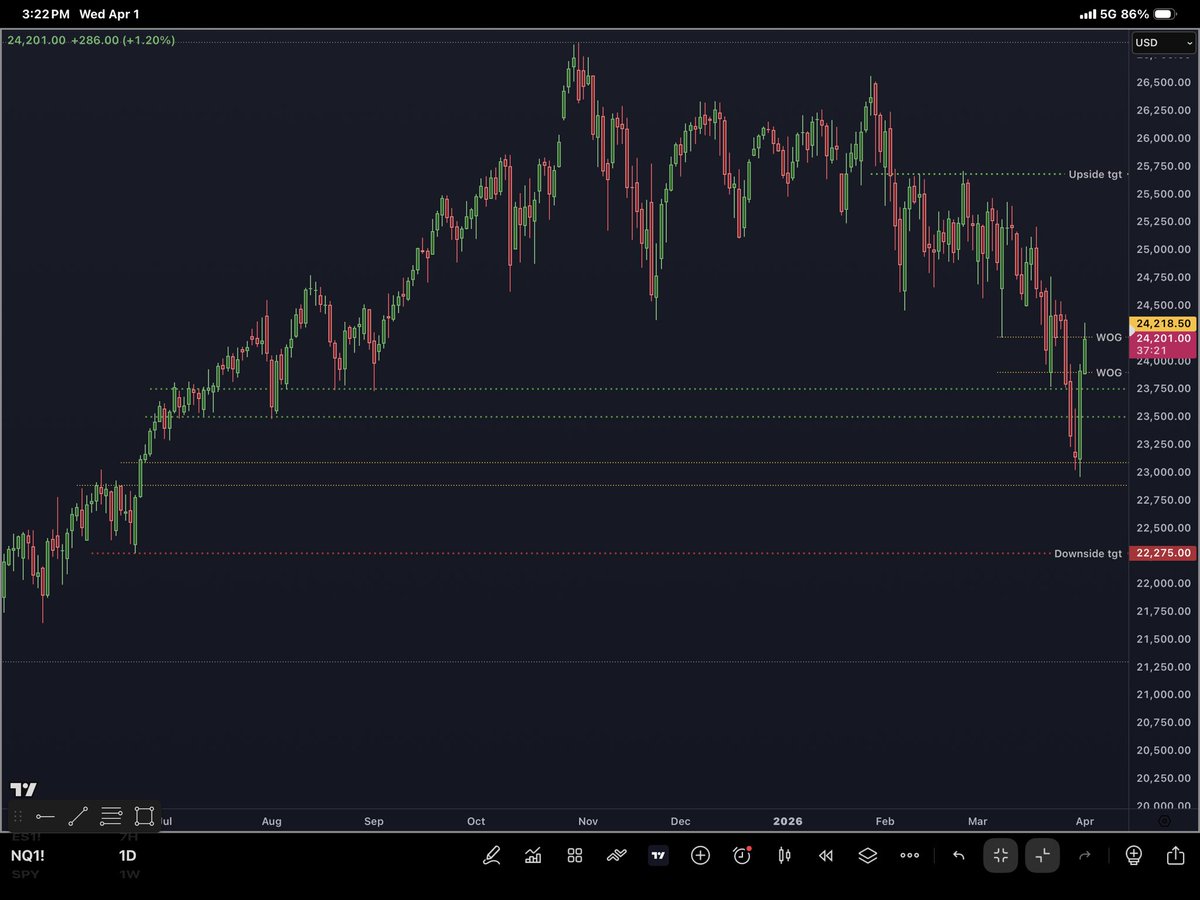Select the horizontal line drawing tool
1200x900 pixels.
45,816
